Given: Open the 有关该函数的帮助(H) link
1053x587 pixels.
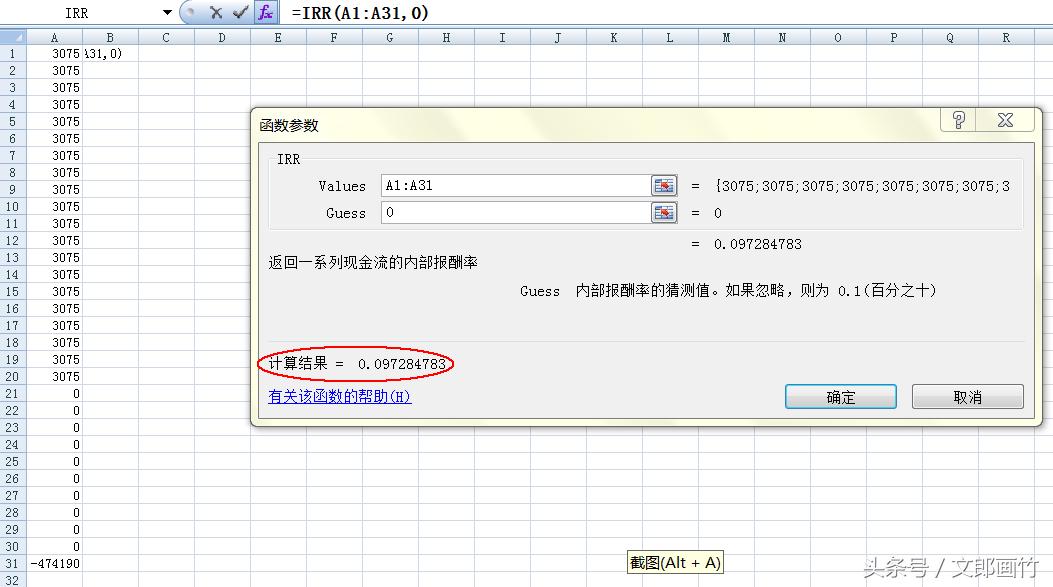Looking at the screenshot, I should (x=340, y=396).
